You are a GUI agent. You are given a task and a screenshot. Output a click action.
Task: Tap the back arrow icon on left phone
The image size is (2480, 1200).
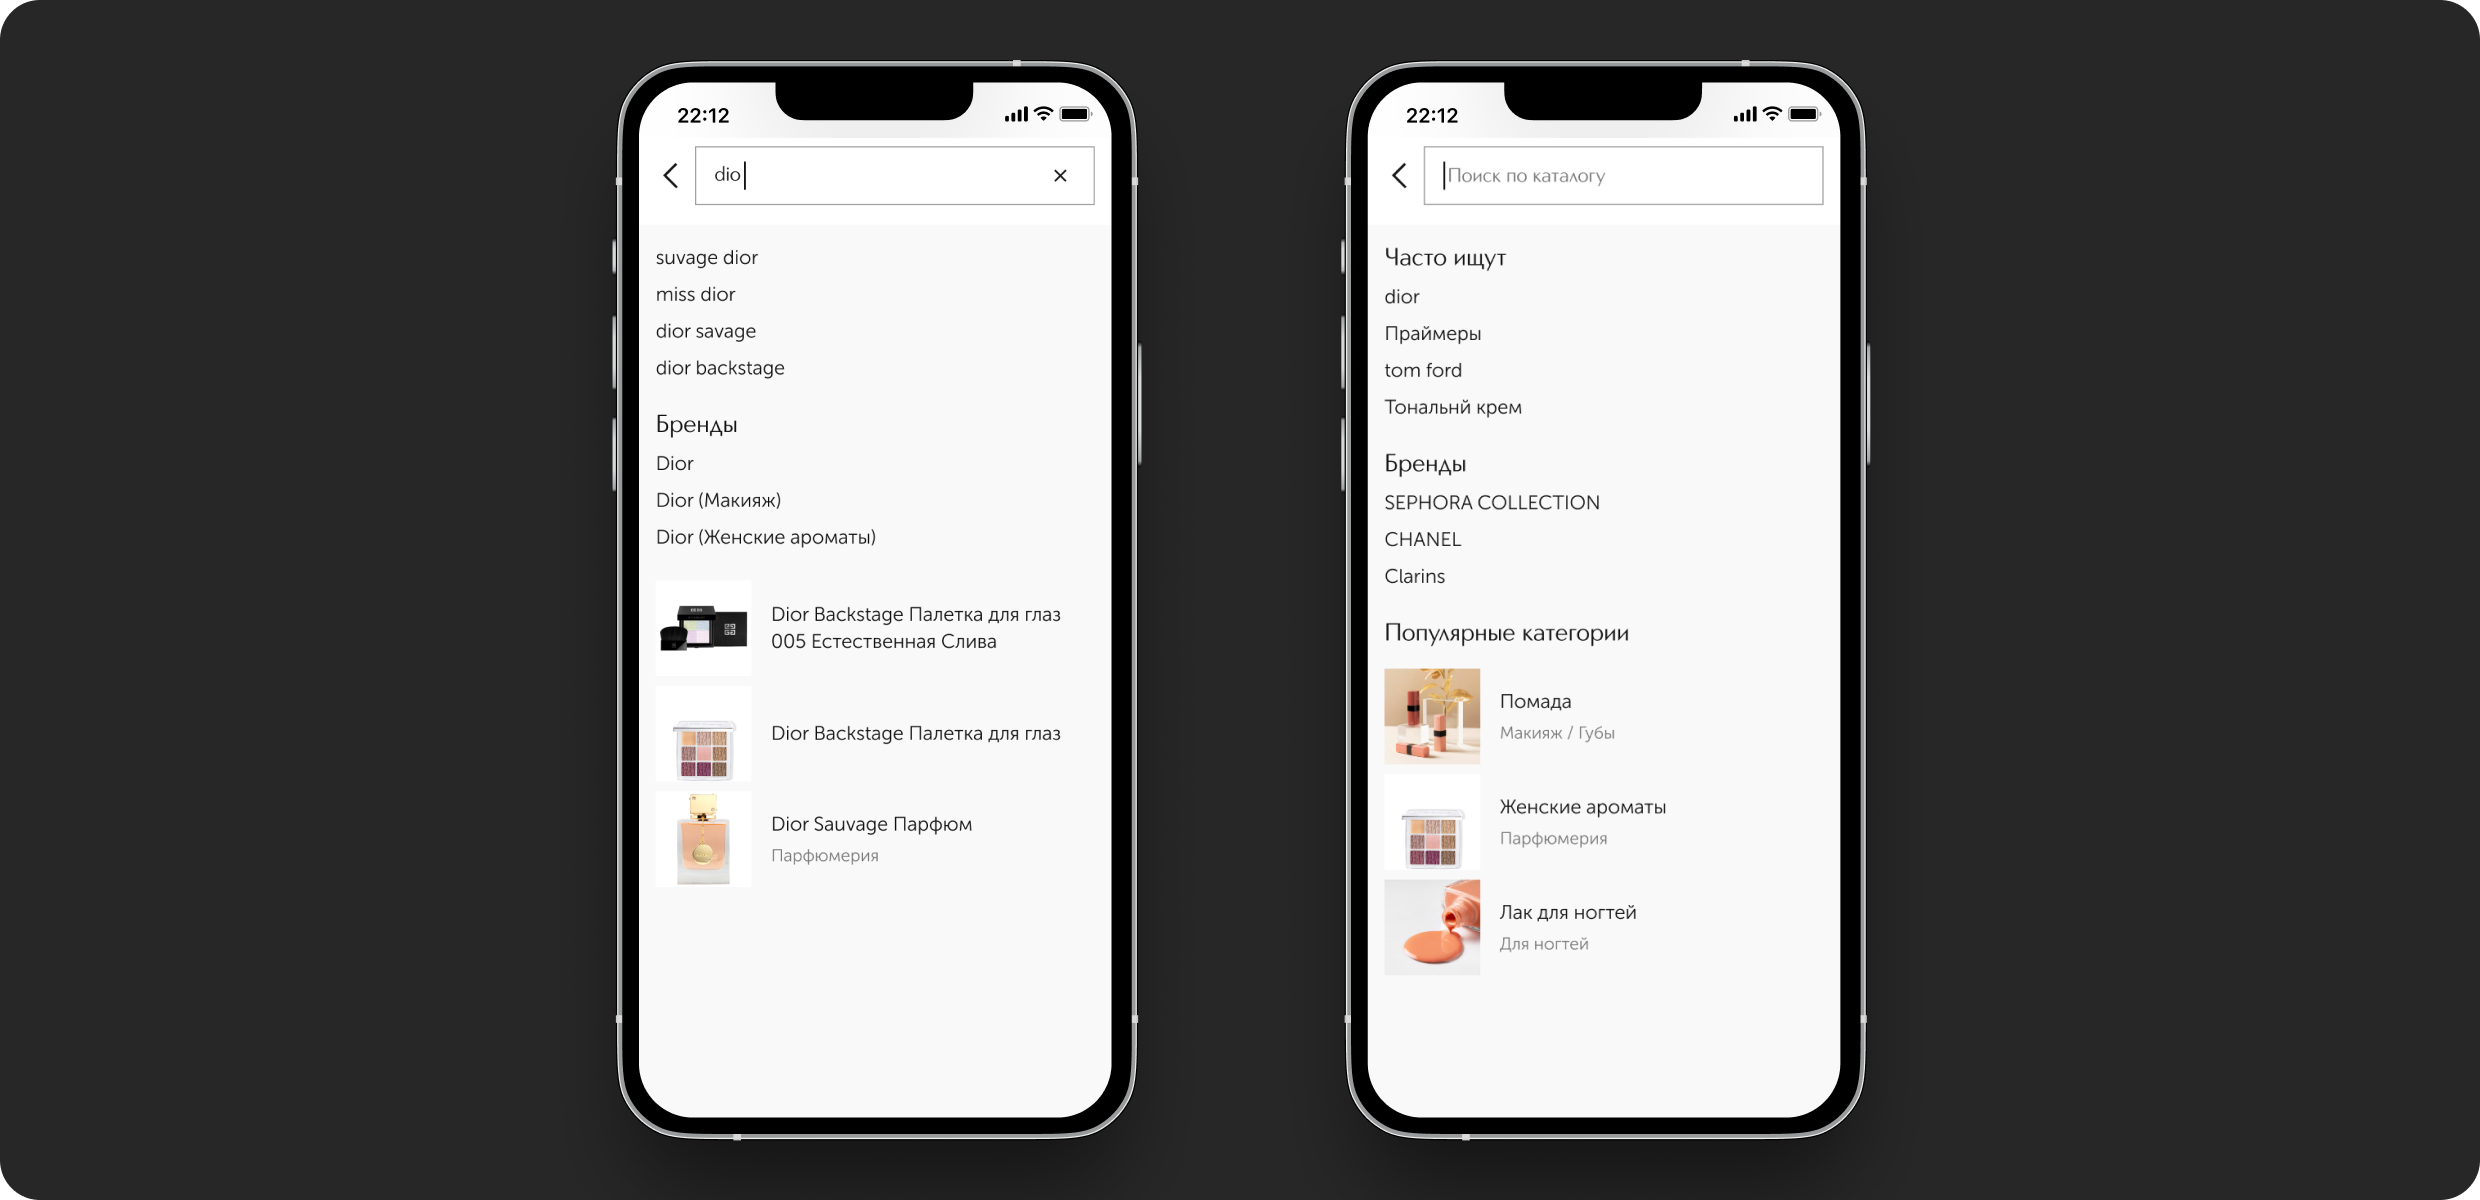point(667,175)
